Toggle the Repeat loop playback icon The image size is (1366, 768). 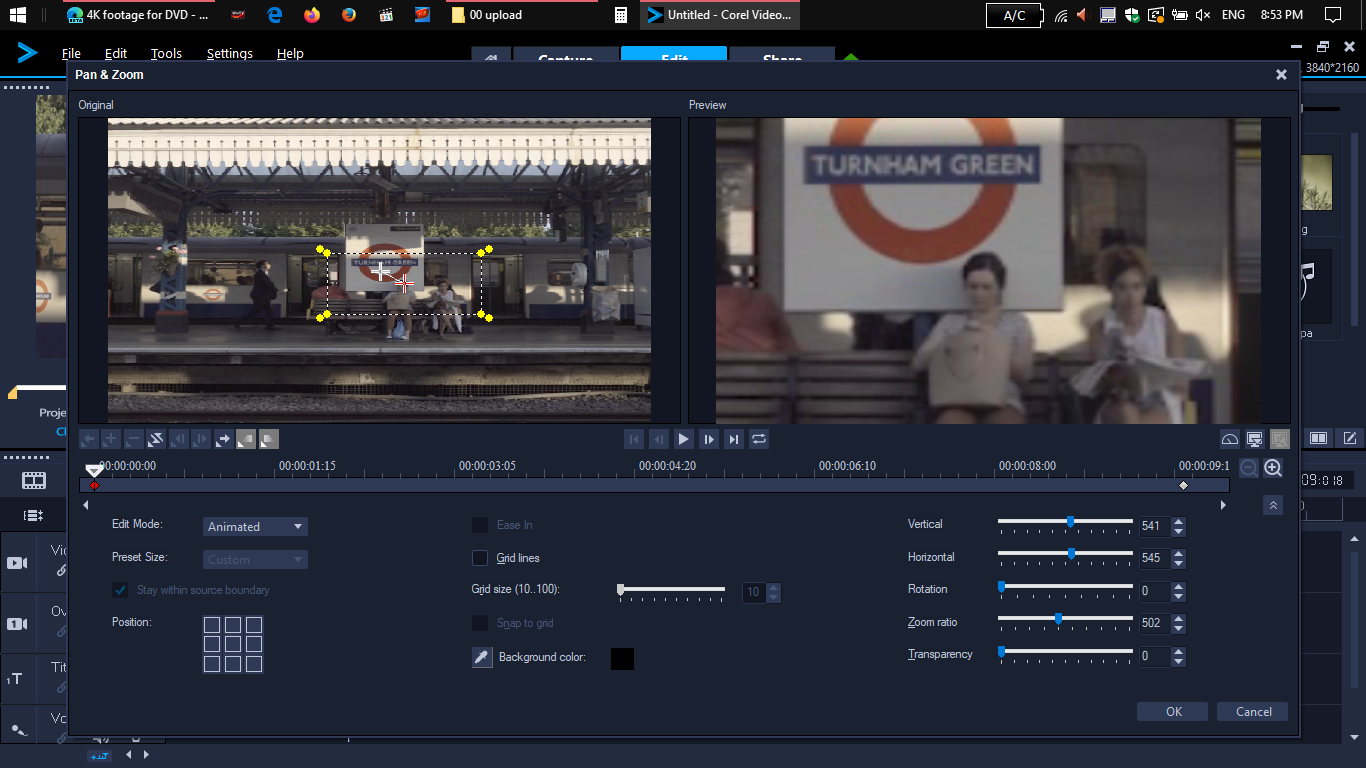(759, 439)
